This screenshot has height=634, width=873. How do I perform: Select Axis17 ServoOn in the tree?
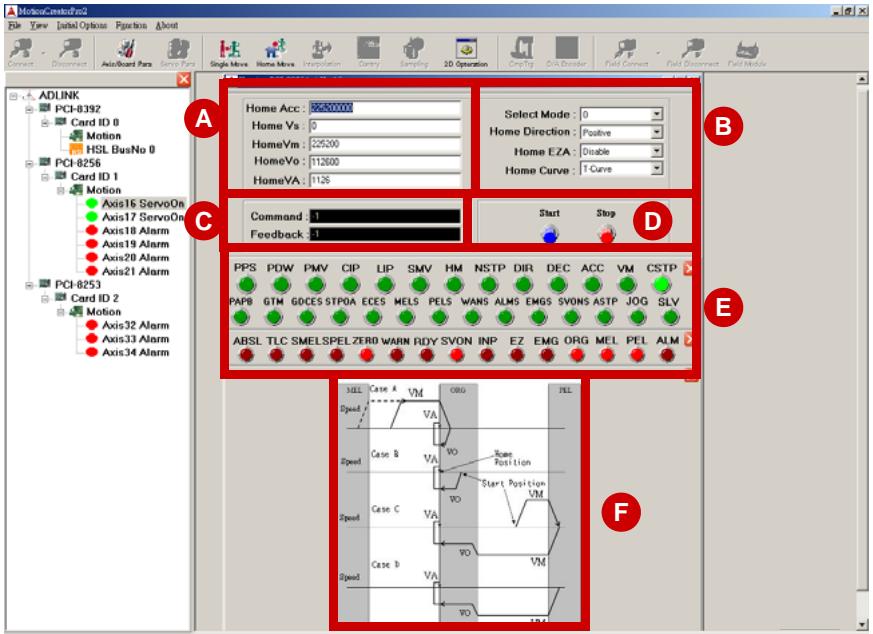(143, 217)
